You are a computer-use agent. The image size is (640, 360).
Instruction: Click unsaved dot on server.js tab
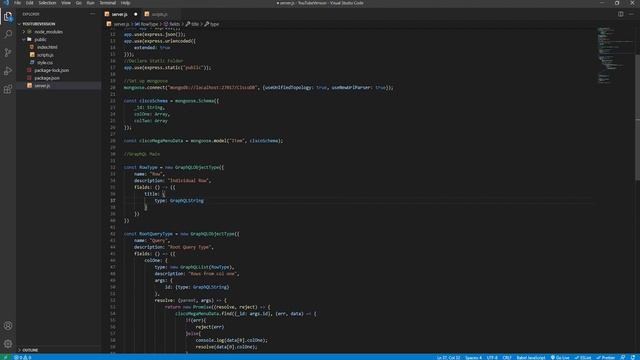click(x=136, y=14)
